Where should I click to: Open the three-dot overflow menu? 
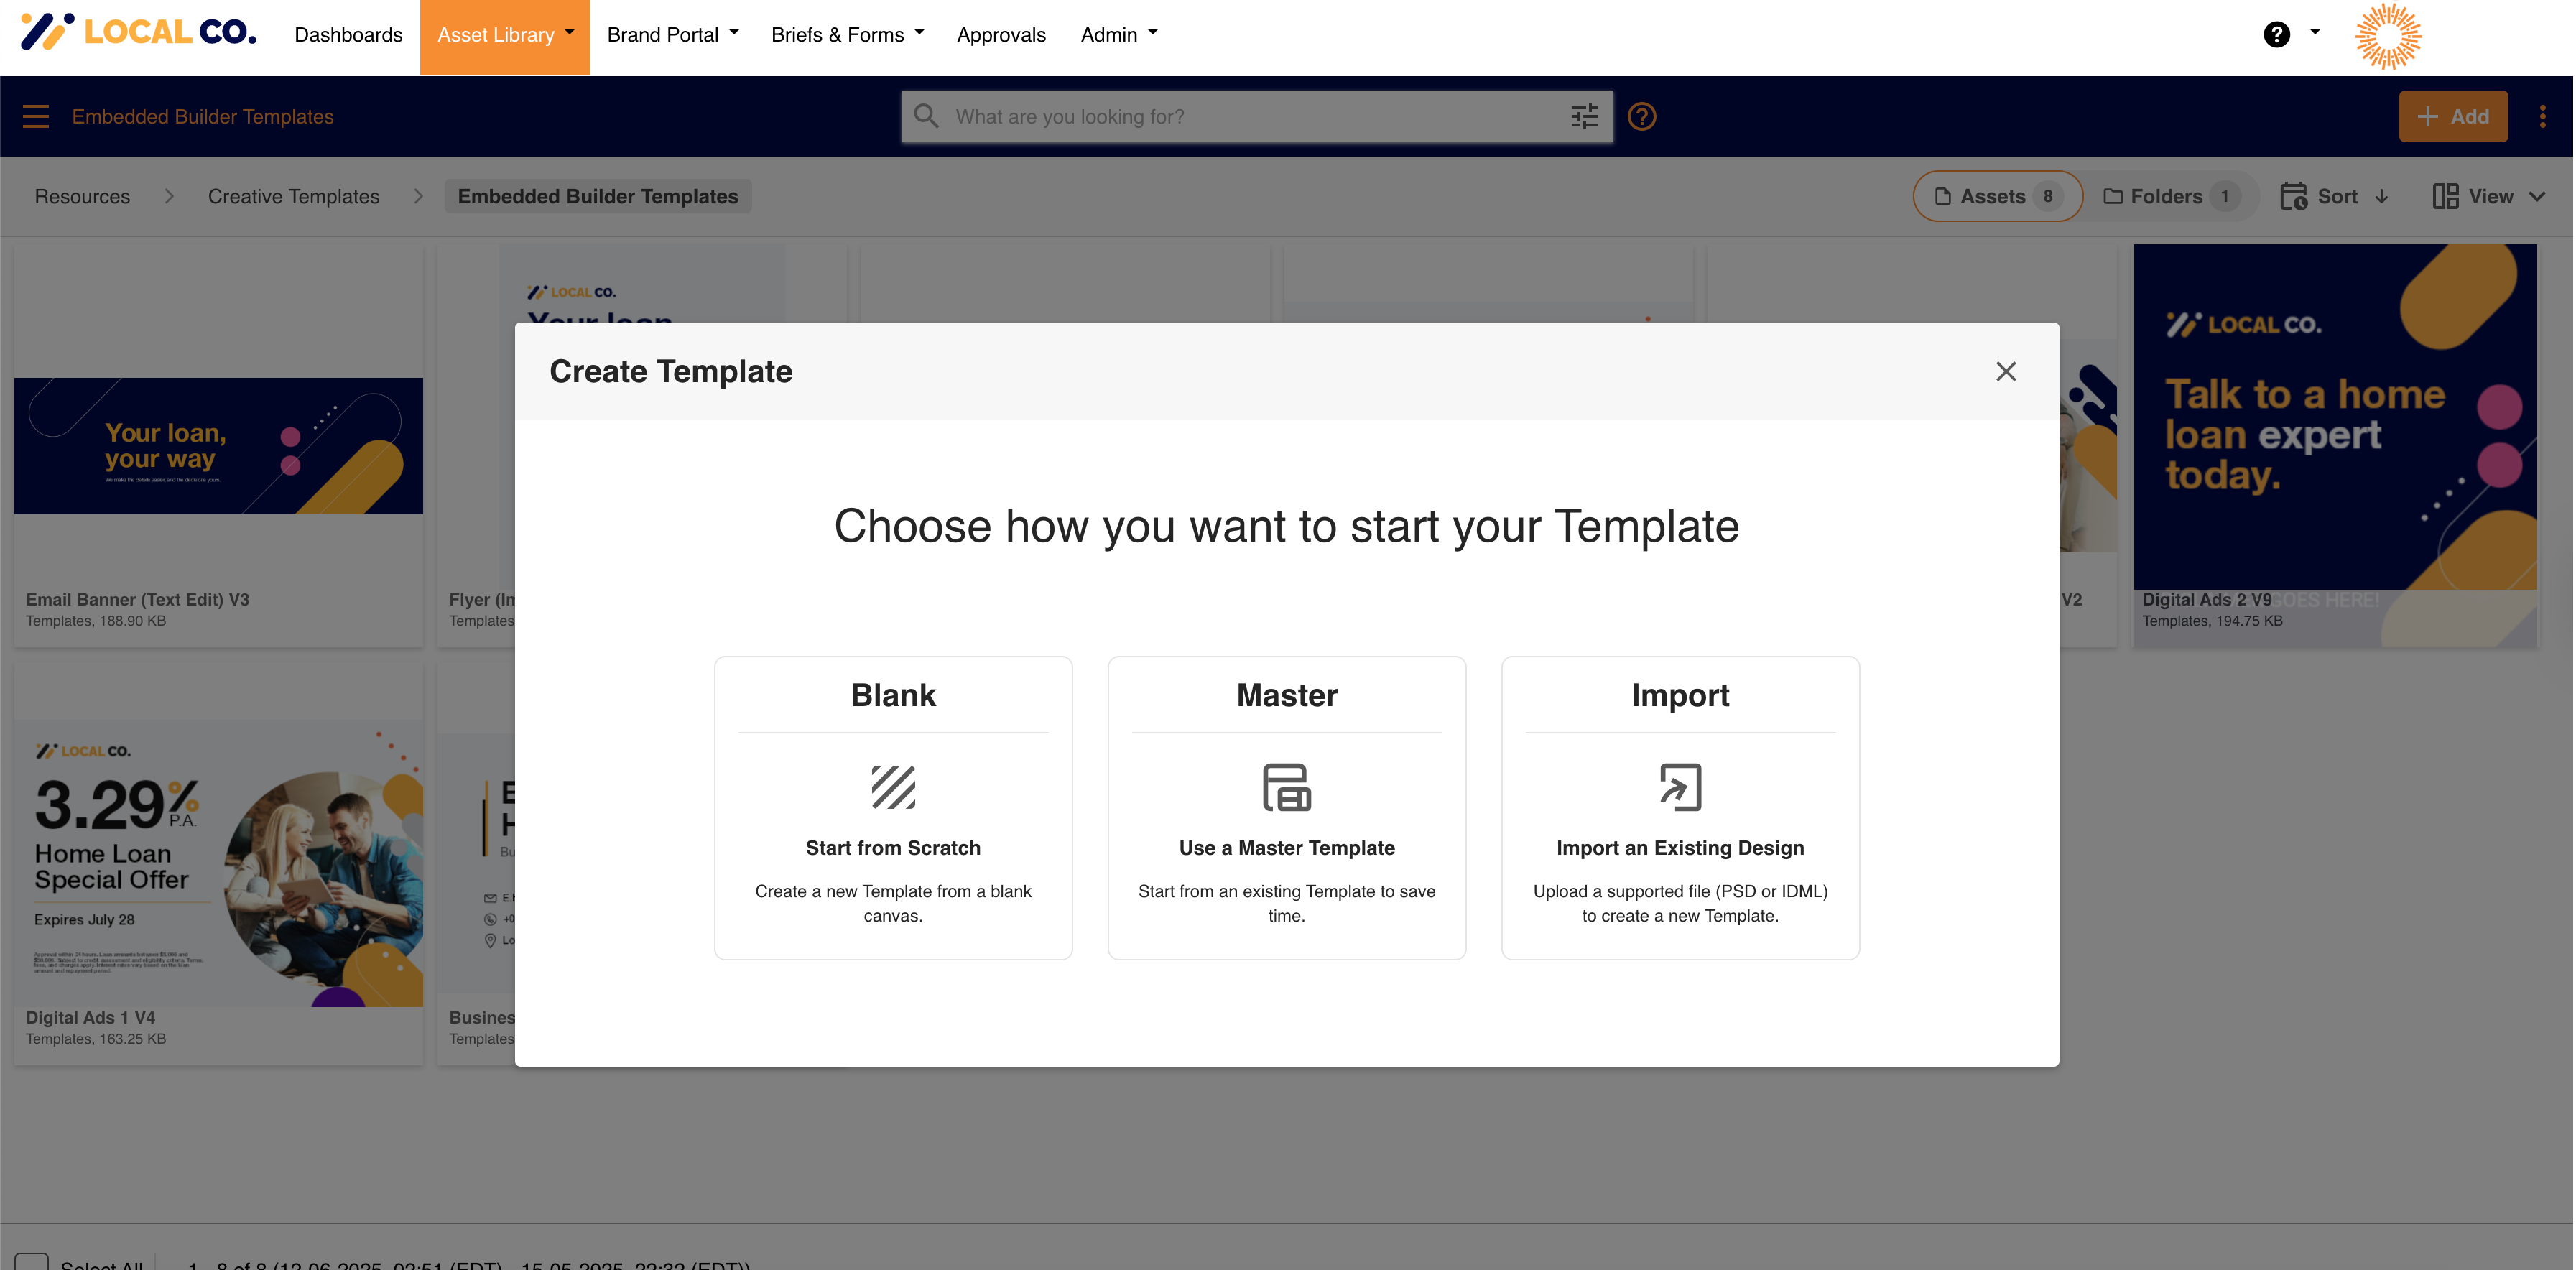2544,116
